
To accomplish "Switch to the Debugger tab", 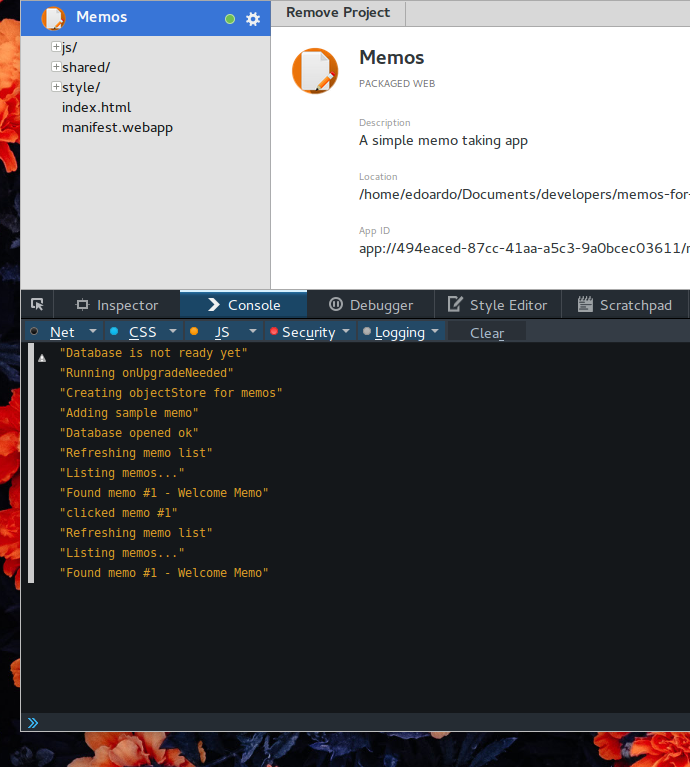I will (x=371, y=305).
